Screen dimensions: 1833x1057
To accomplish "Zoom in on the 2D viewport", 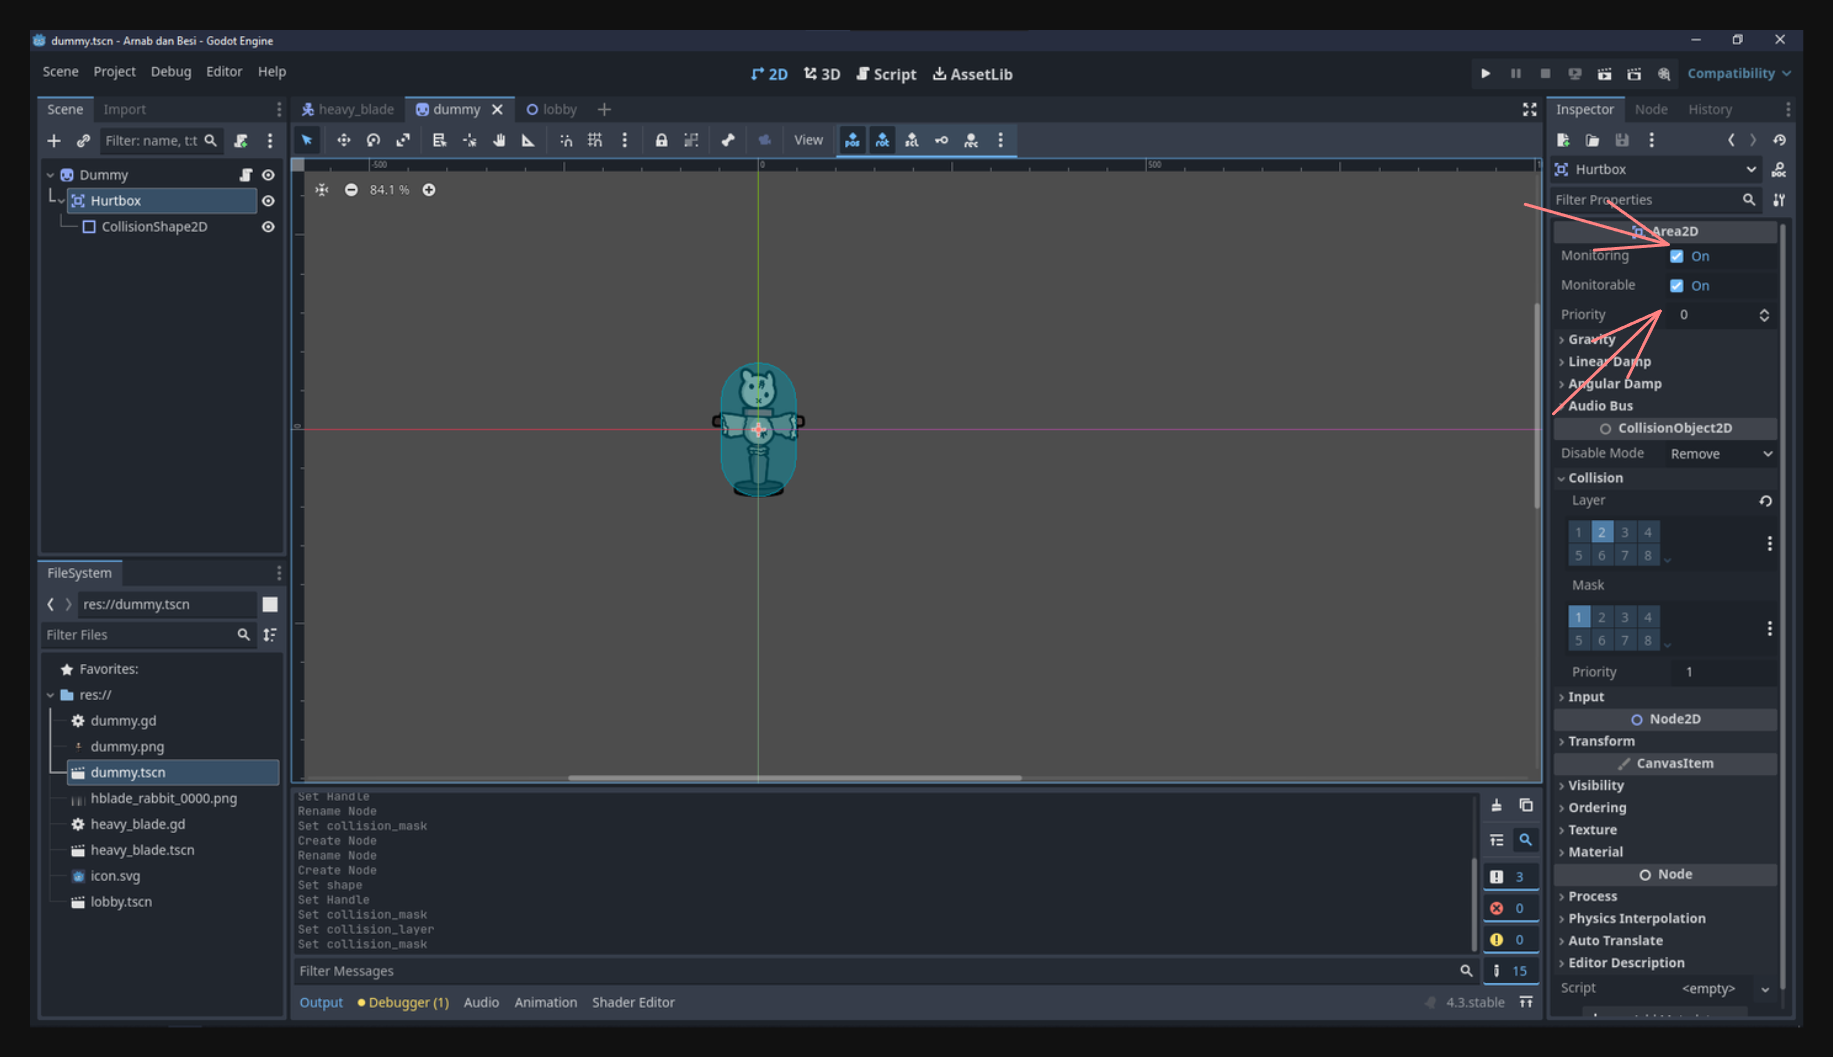I will click(x=429, y=190).
